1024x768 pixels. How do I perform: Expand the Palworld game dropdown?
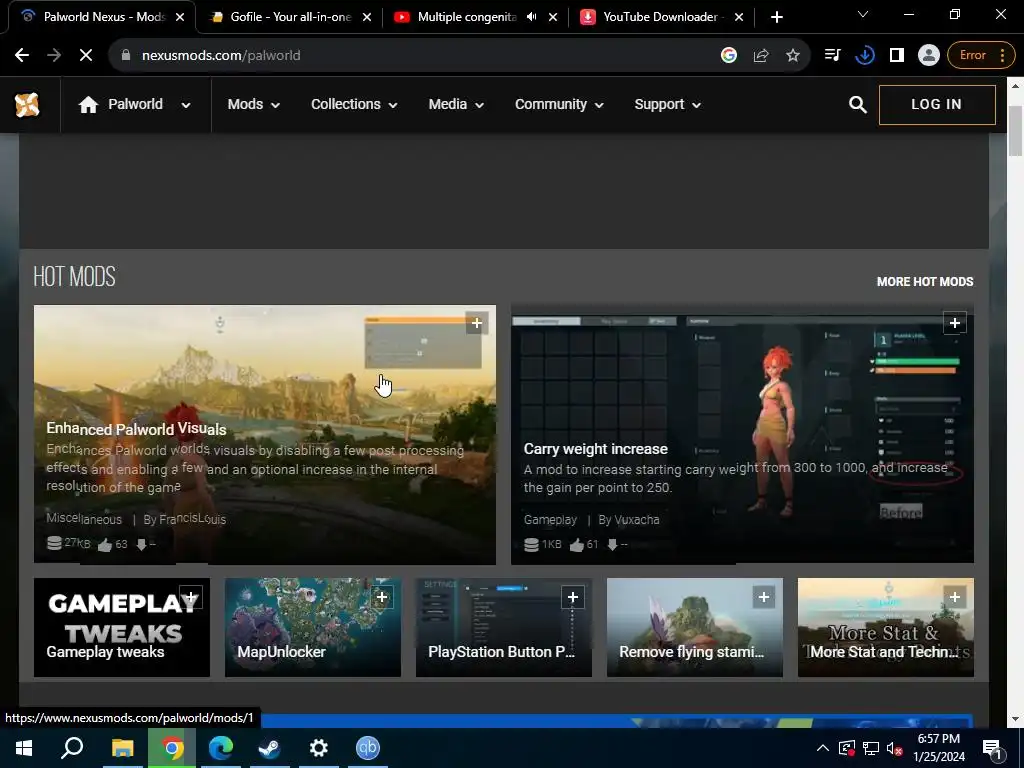[x=185, y=105]
